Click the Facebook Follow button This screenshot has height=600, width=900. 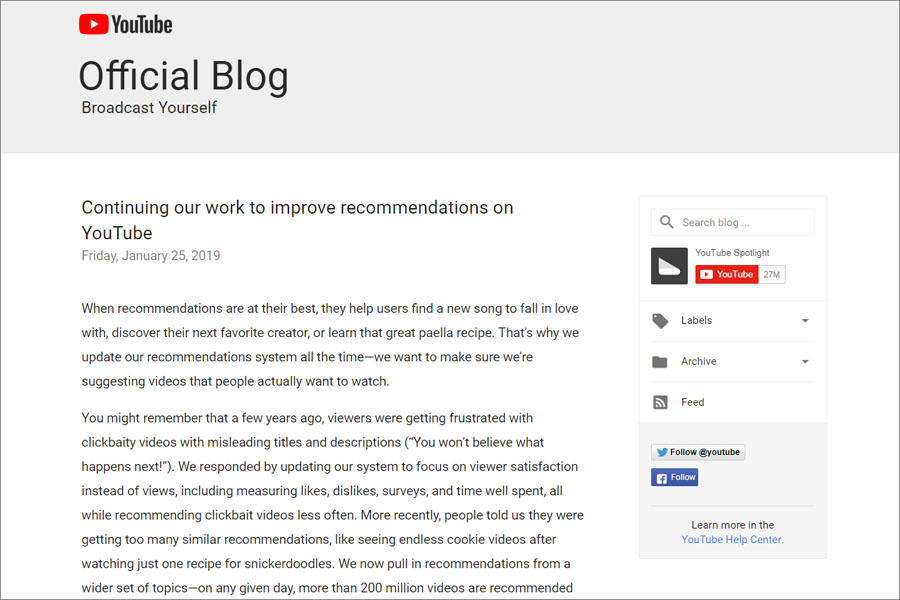674,477
